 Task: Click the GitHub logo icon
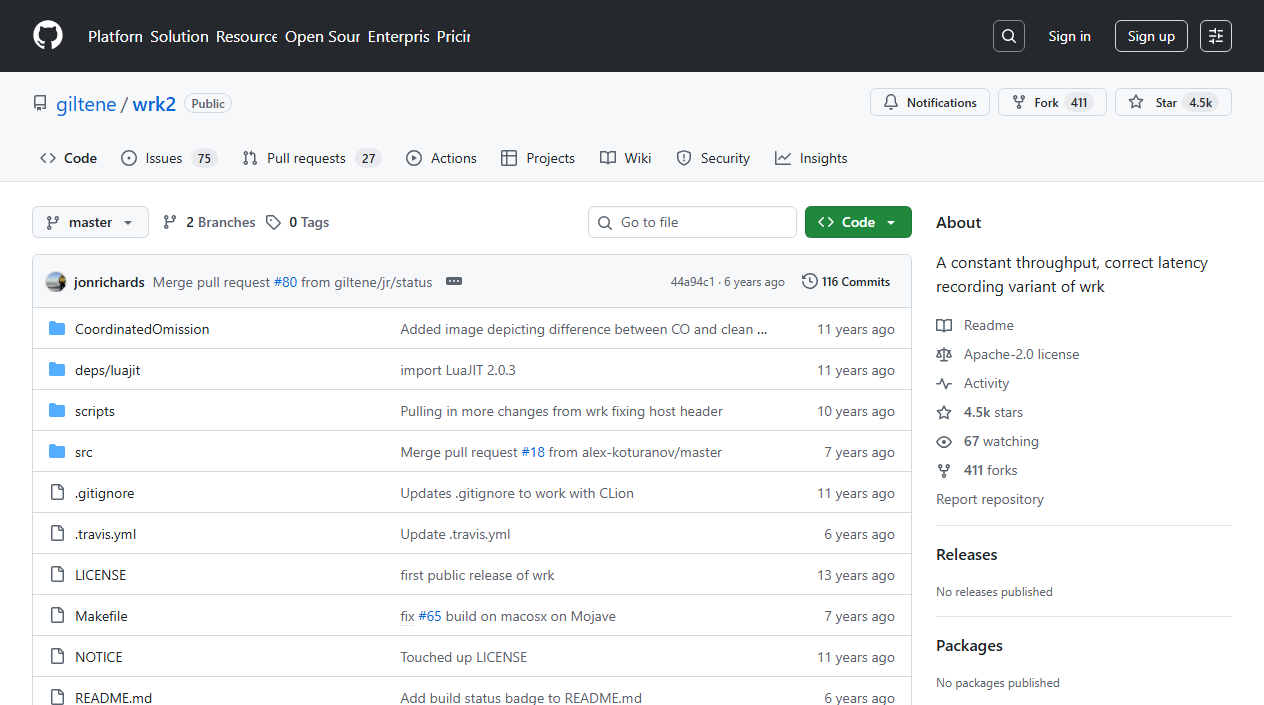click(x=48, y=36)
